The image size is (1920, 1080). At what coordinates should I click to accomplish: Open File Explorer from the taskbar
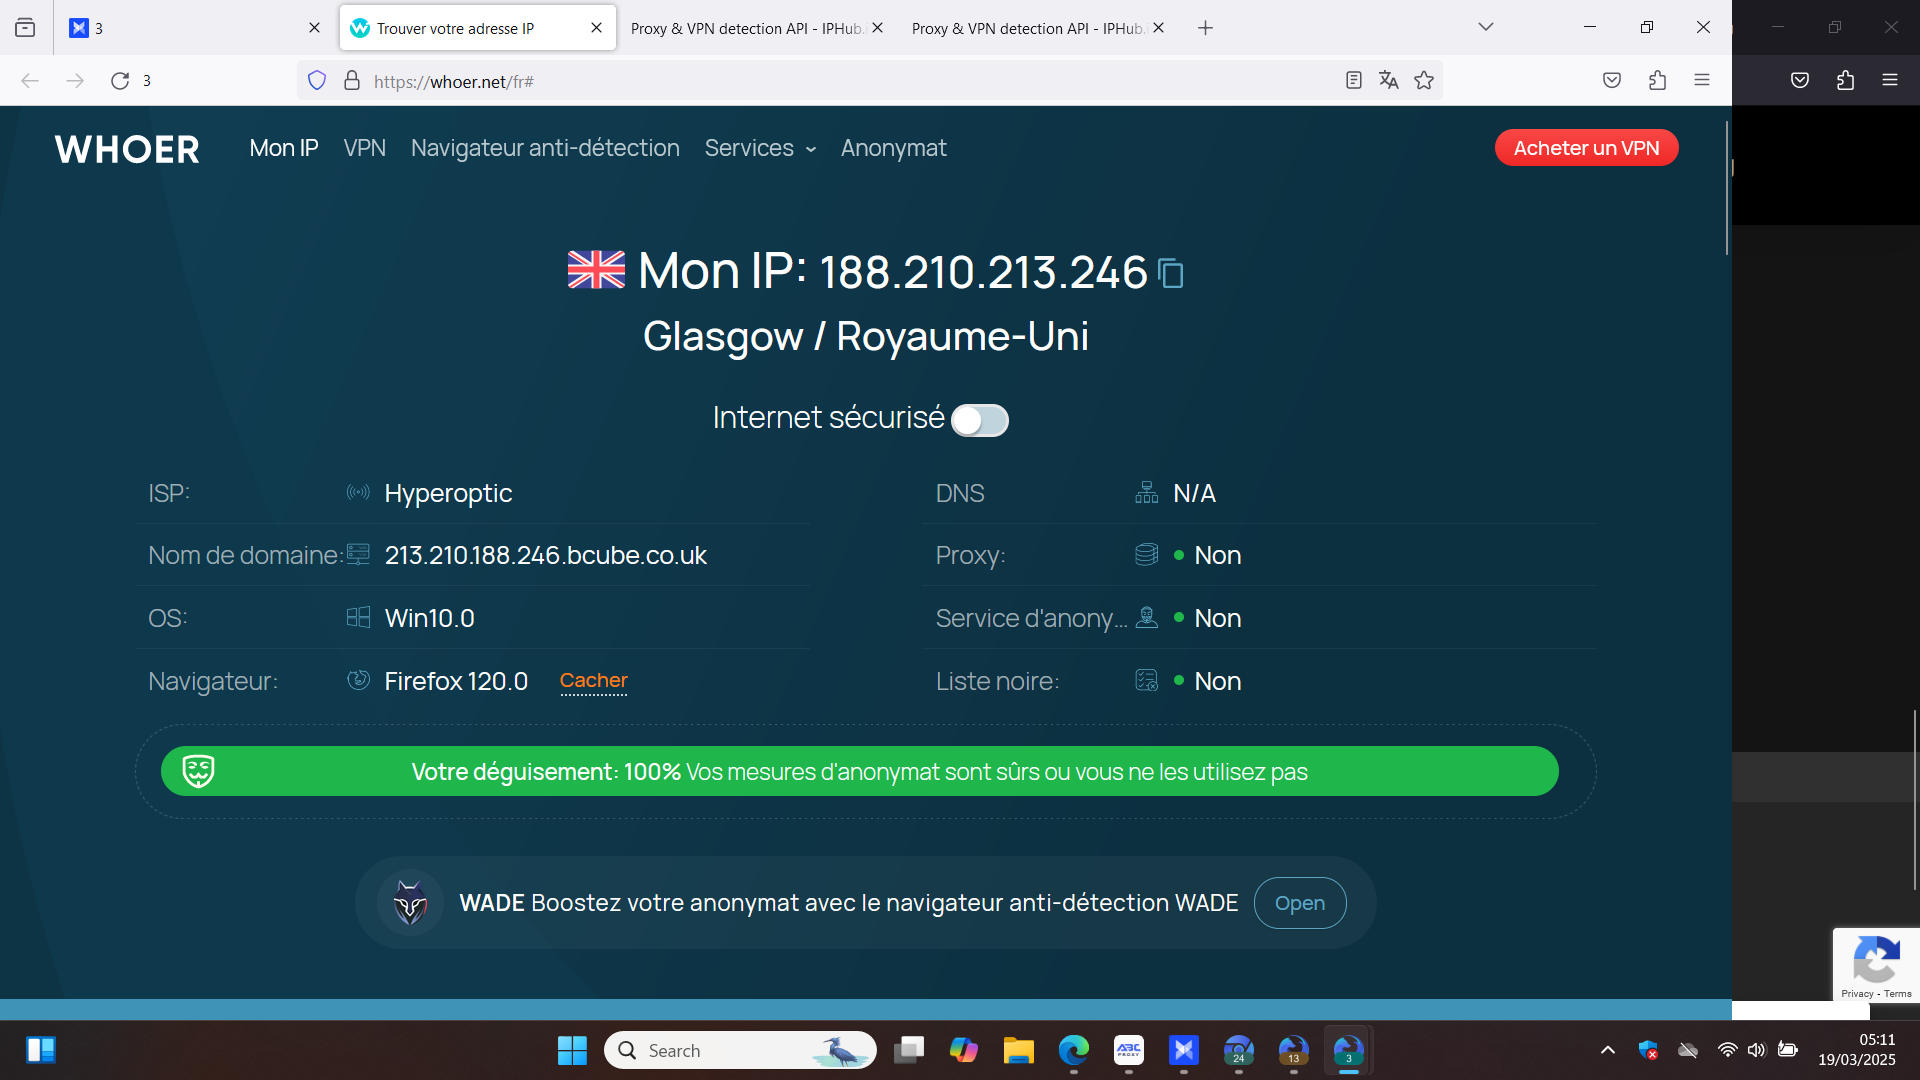pyautogui.click(x=1019, y=1050)
